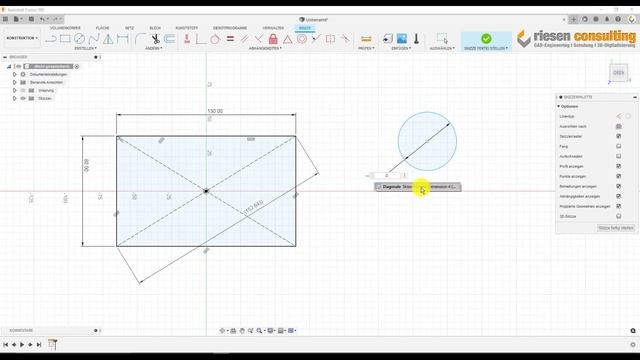Click the Insert McMaster-Carr screw icon
Screen dimensions: 640x360
416,39
